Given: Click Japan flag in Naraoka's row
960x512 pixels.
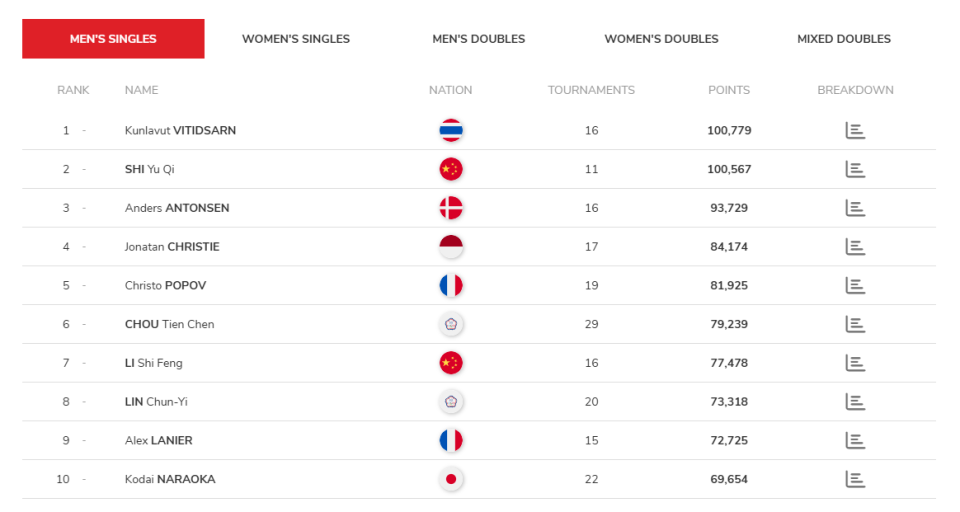Looking at the screenshot, I should coord(451,479).
